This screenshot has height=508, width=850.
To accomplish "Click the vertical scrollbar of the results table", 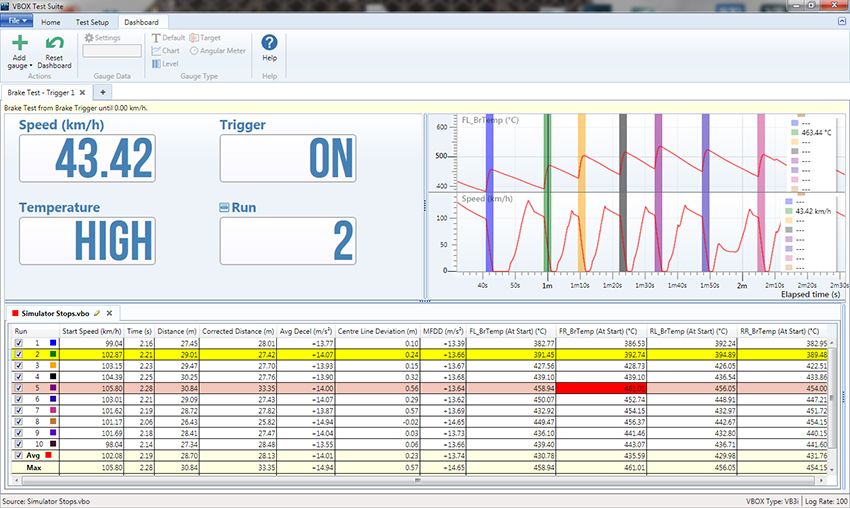I will point(831,398).
